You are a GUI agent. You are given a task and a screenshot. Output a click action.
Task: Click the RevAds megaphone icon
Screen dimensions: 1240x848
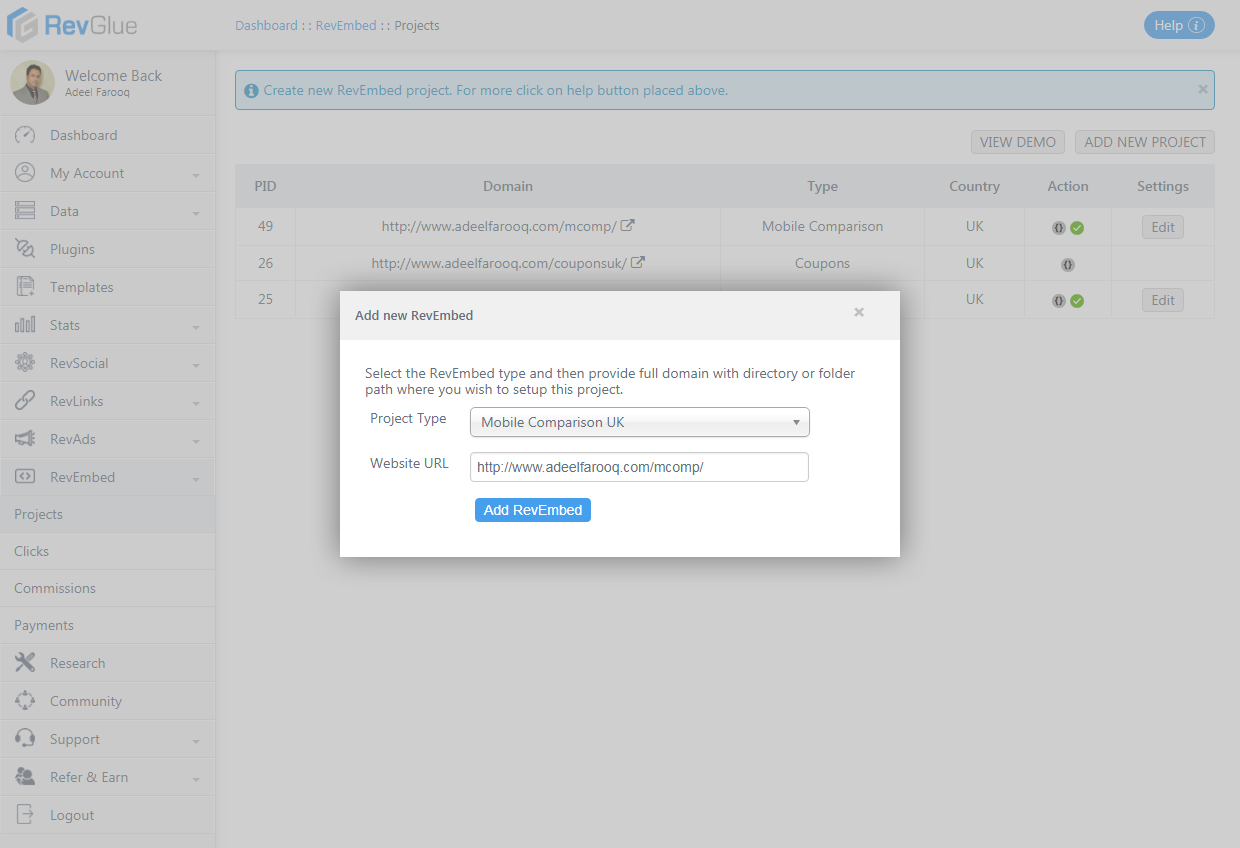point(25,439)
